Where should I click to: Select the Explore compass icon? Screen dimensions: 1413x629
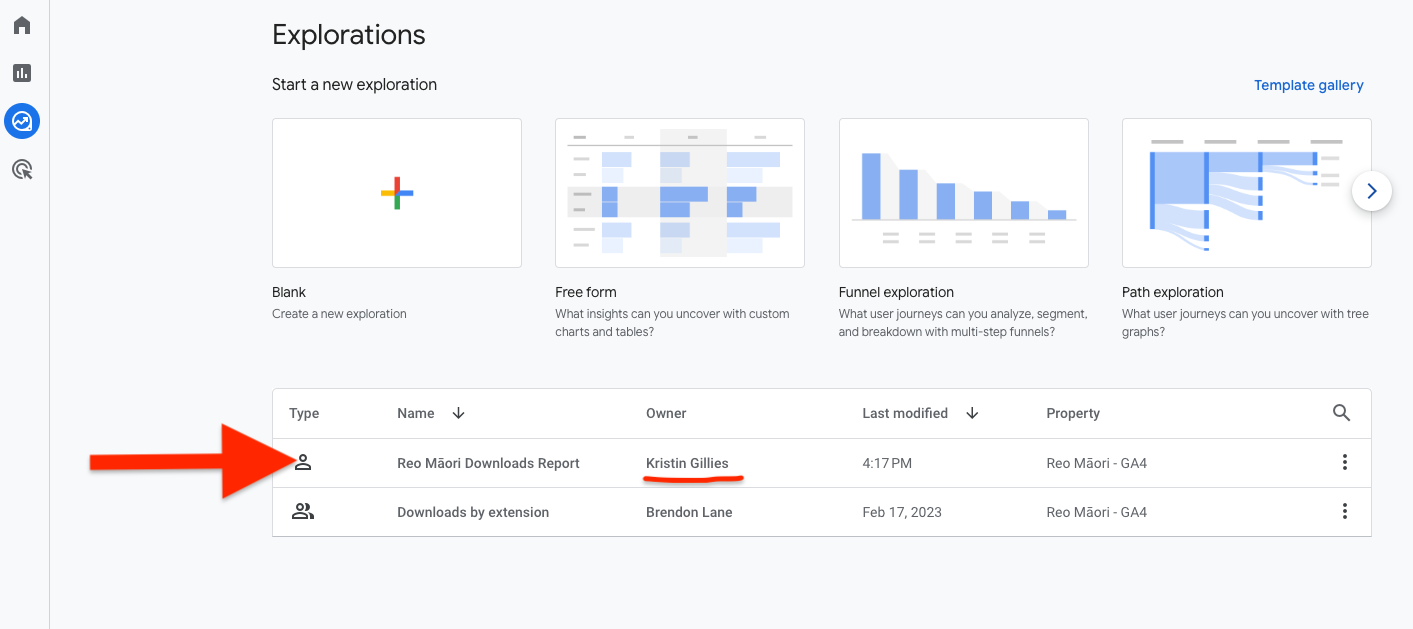click(x=22, y=121)
